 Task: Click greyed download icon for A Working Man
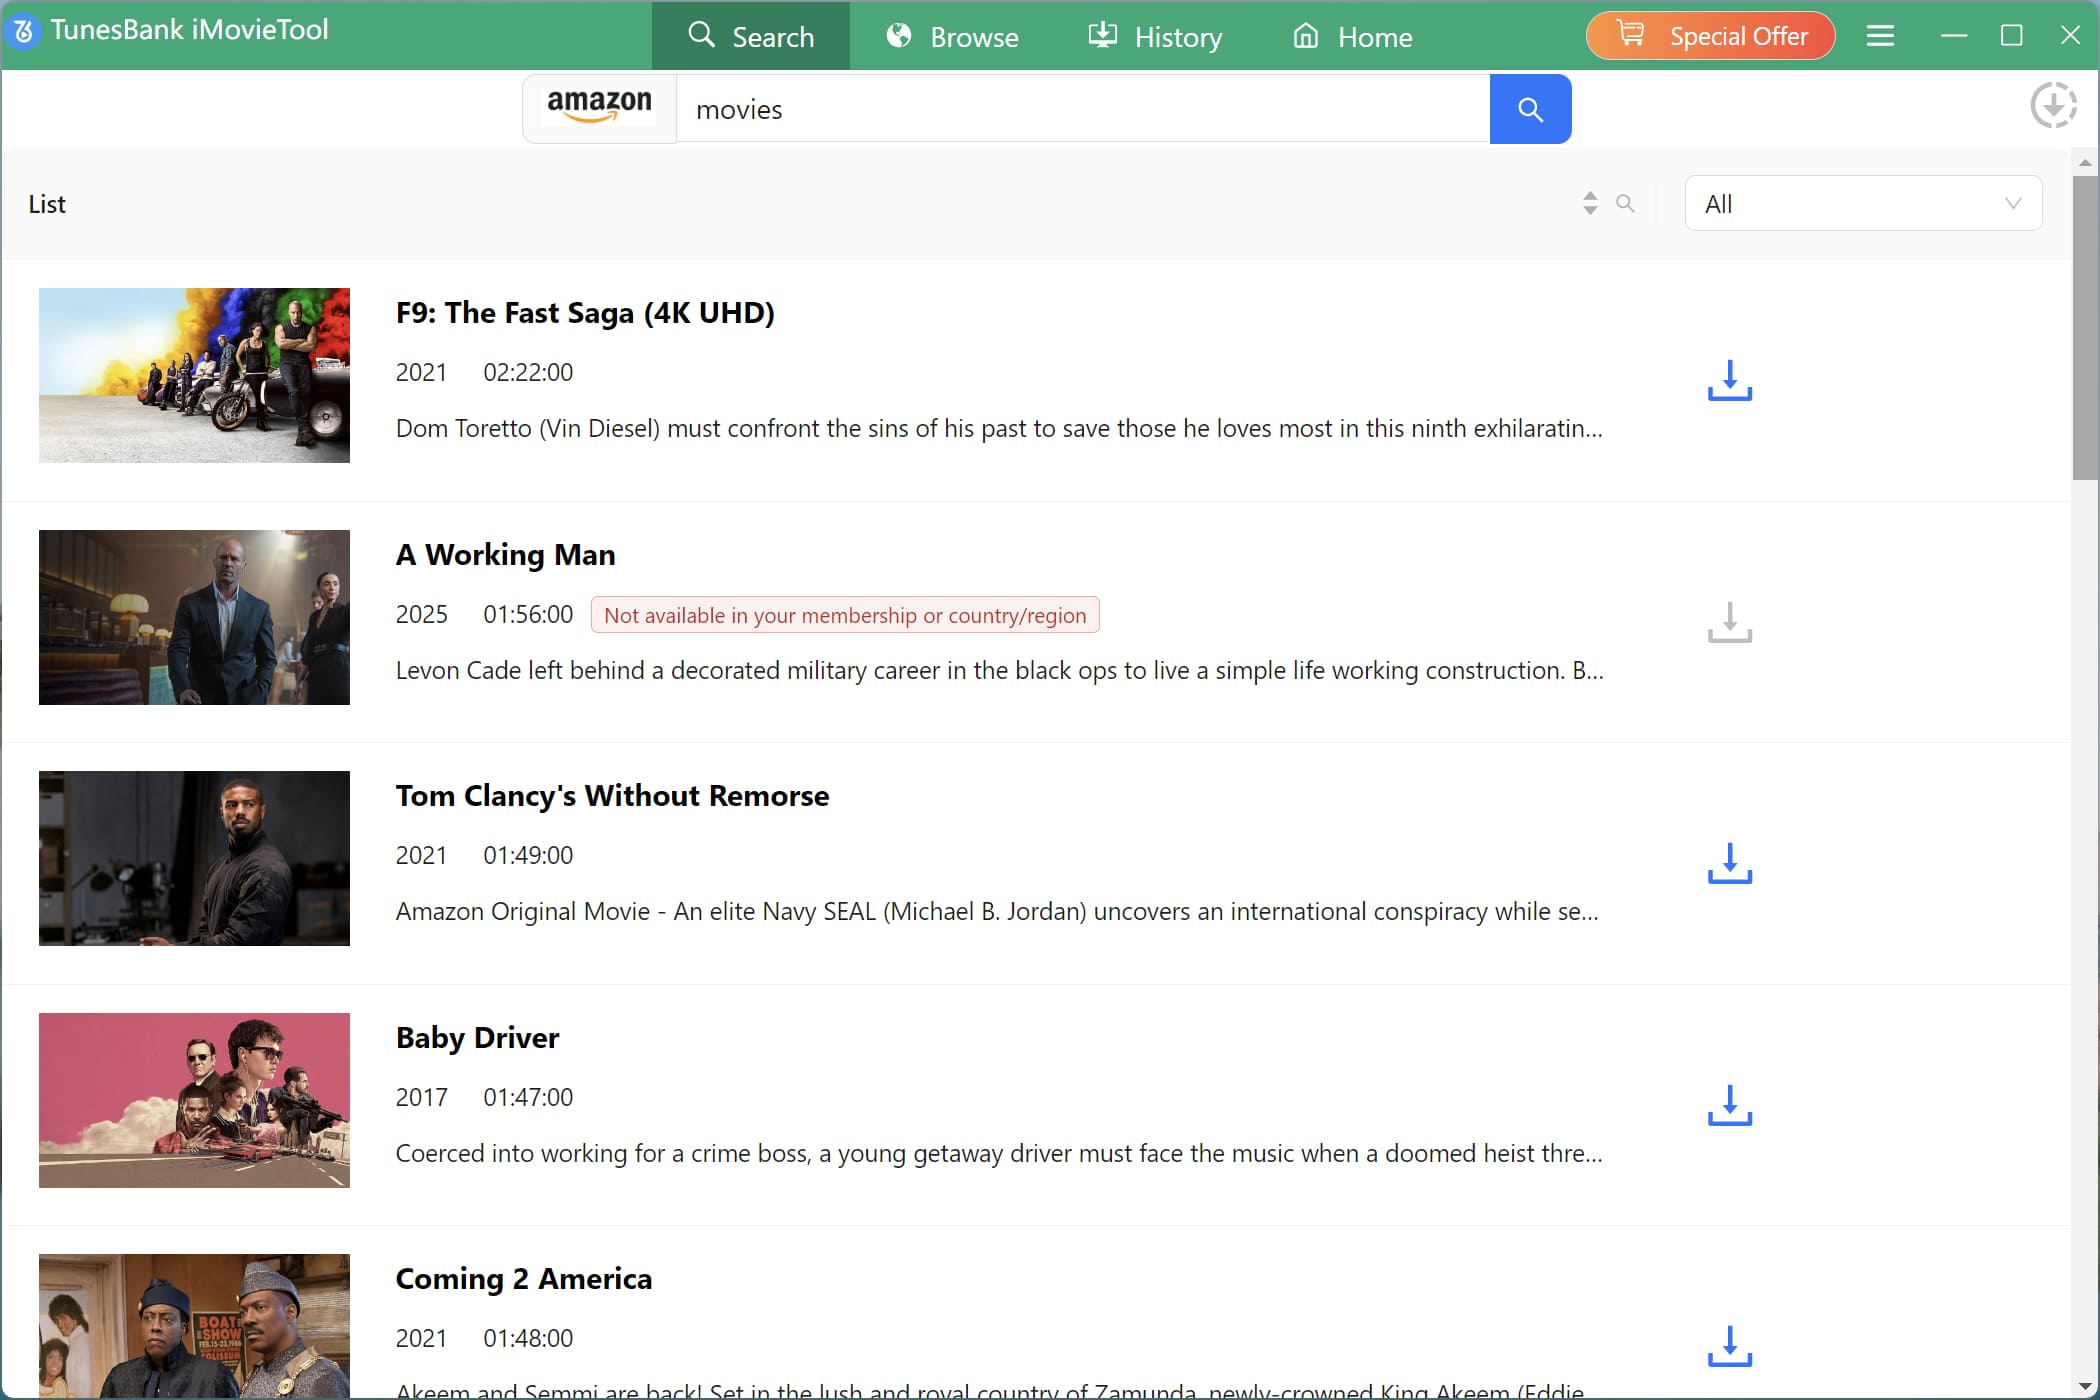point(1729,622)
